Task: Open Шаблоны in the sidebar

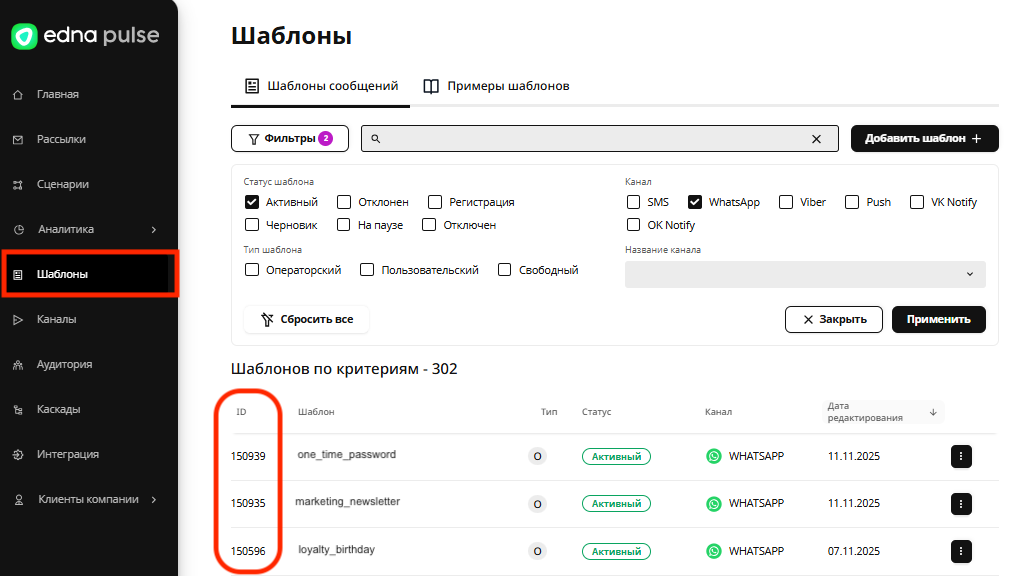Action: coord(90,274)
